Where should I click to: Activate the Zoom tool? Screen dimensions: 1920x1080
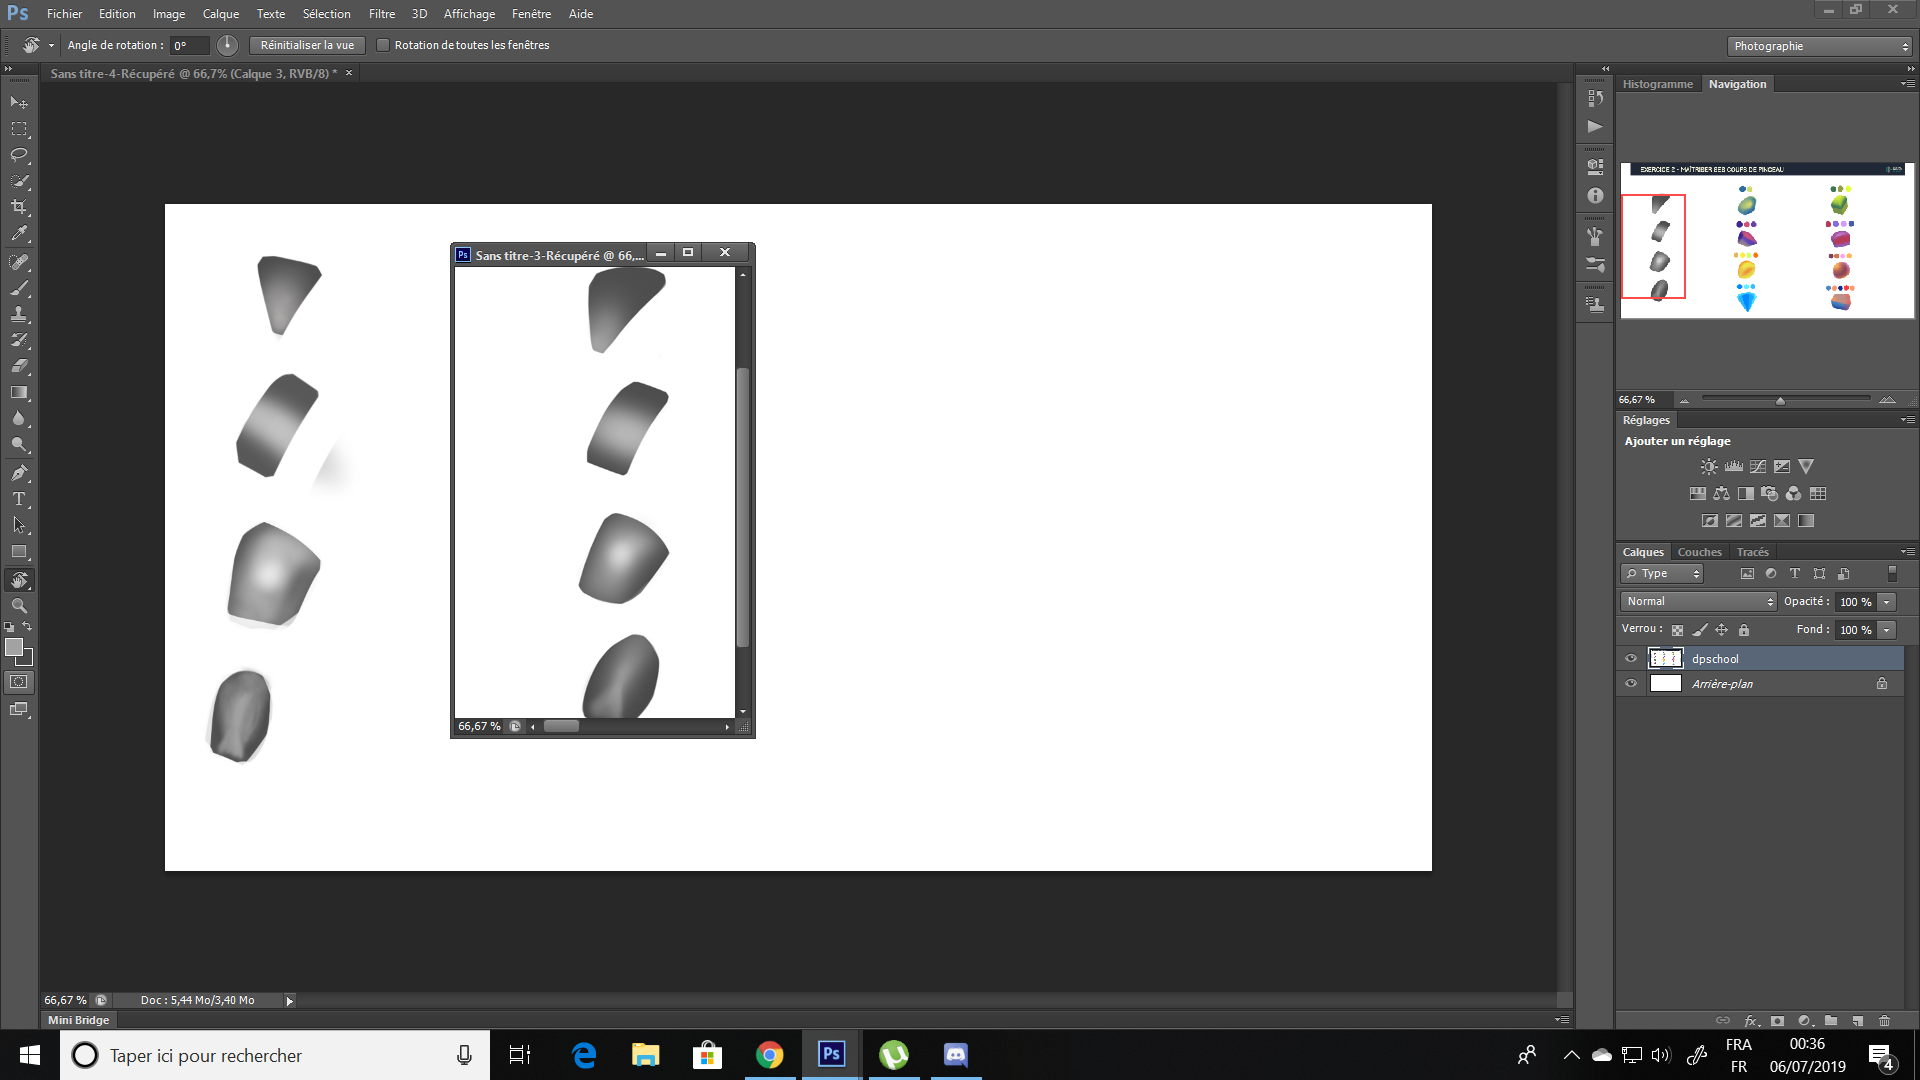(x=18, y=605)
